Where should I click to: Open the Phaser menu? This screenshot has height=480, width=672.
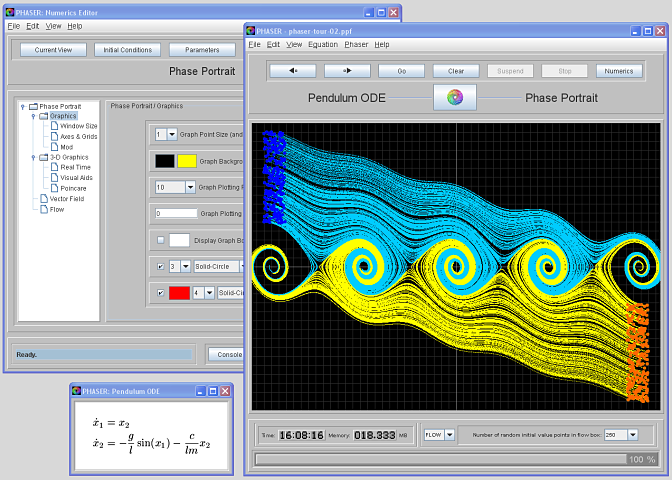tap(356, 45)
